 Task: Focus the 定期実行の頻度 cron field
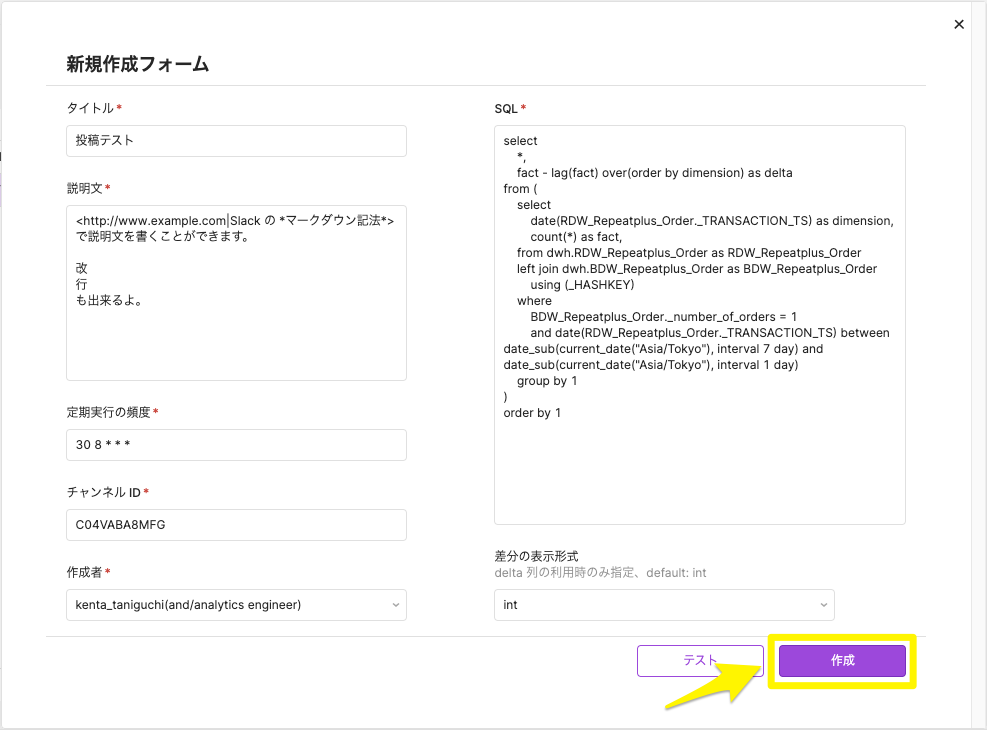(x=236, y=445)
